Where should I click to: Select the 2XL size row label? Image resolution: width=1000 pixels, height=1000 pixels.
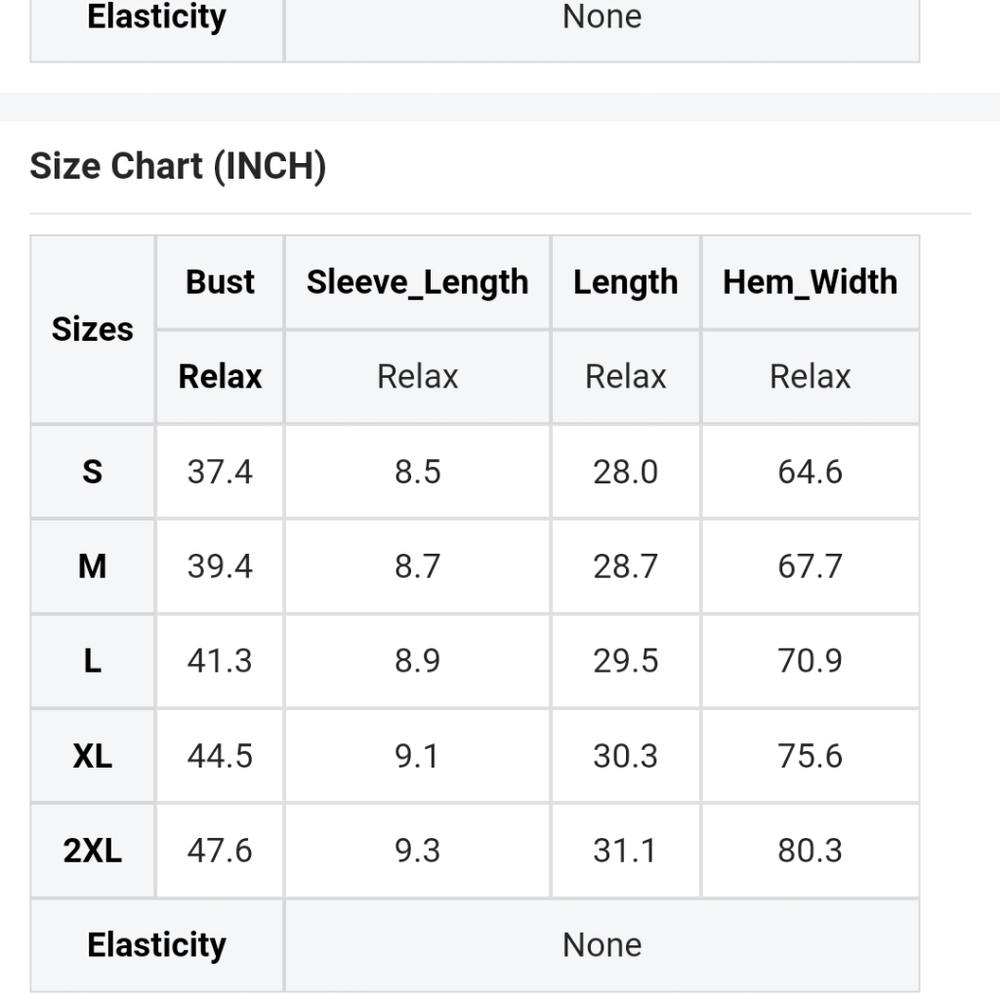coord(92,850)
